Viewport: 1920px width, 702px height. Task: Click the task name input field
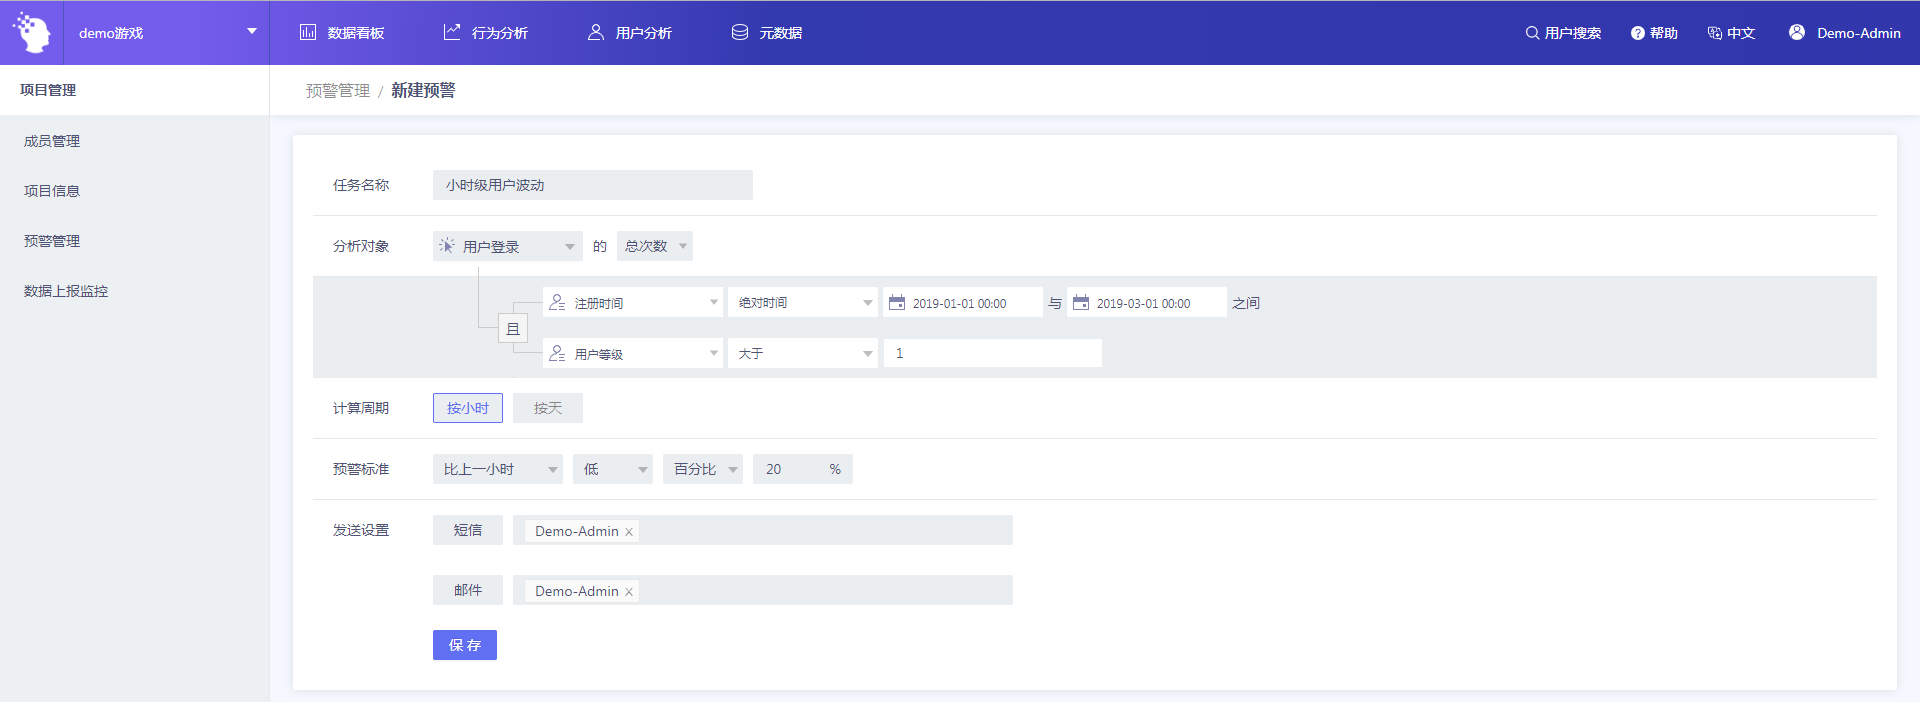tap(592, 185)
